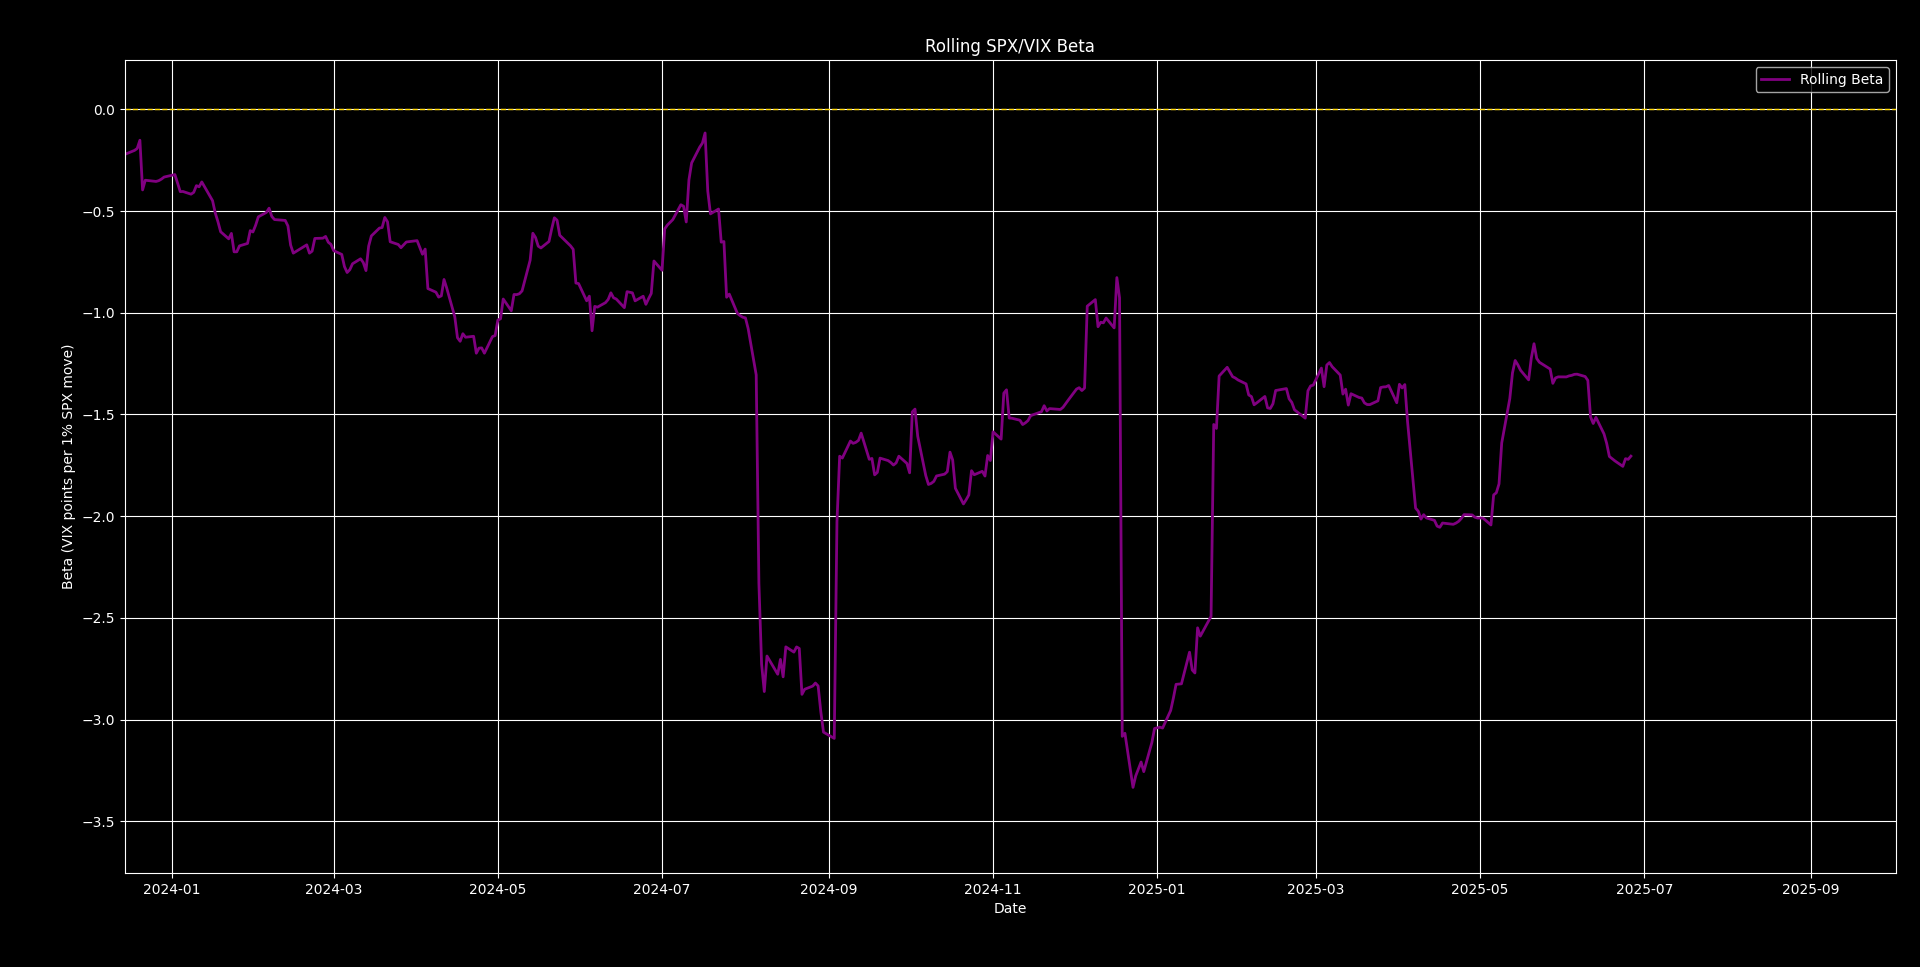Click the x-axis date '2024-03'
This screenshot has width=1920, height=967.
[334, 889]
